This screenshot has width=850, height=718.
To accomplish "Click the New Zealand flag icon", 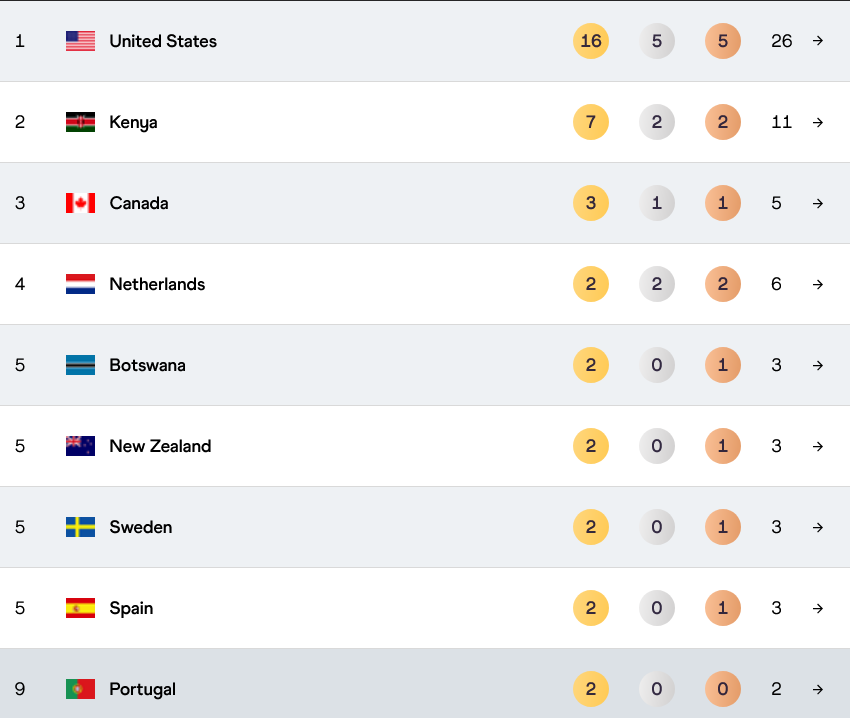I will point(80,446).
